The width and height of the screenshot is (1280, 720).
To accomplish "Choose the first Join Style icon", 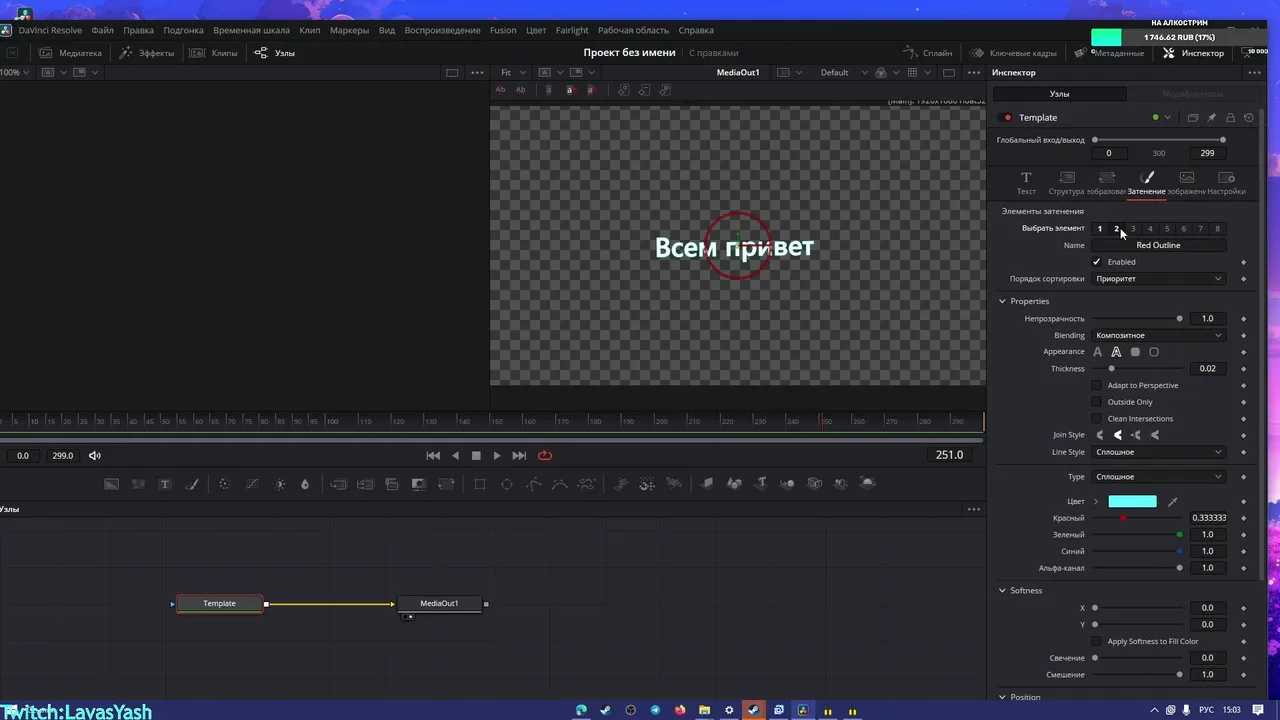I will 1100,435.
